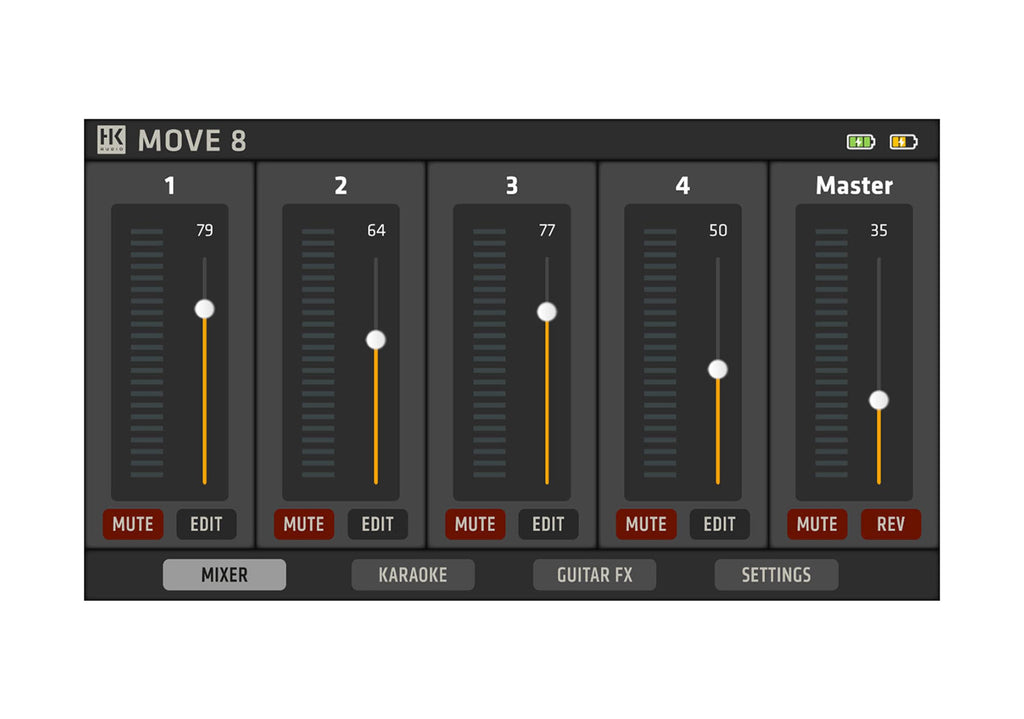Click the green battery status icon
The width and height of the screenshot is (1024, 719).
pyautogui.click(x=861, y=142)
